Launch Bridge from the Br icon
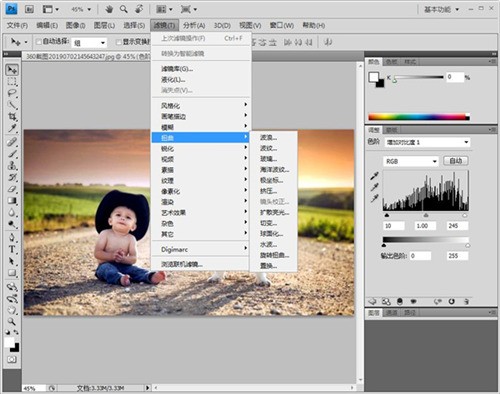Image resolution: width=500 pixels, height=394 pixels. [x=29, y=9]
